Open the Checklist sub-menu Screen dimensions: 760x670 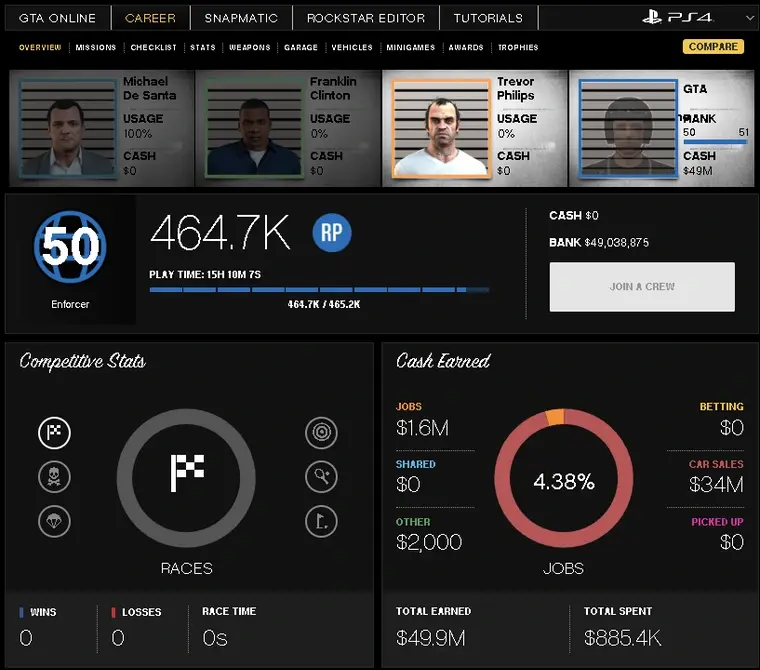click(154, 47)
